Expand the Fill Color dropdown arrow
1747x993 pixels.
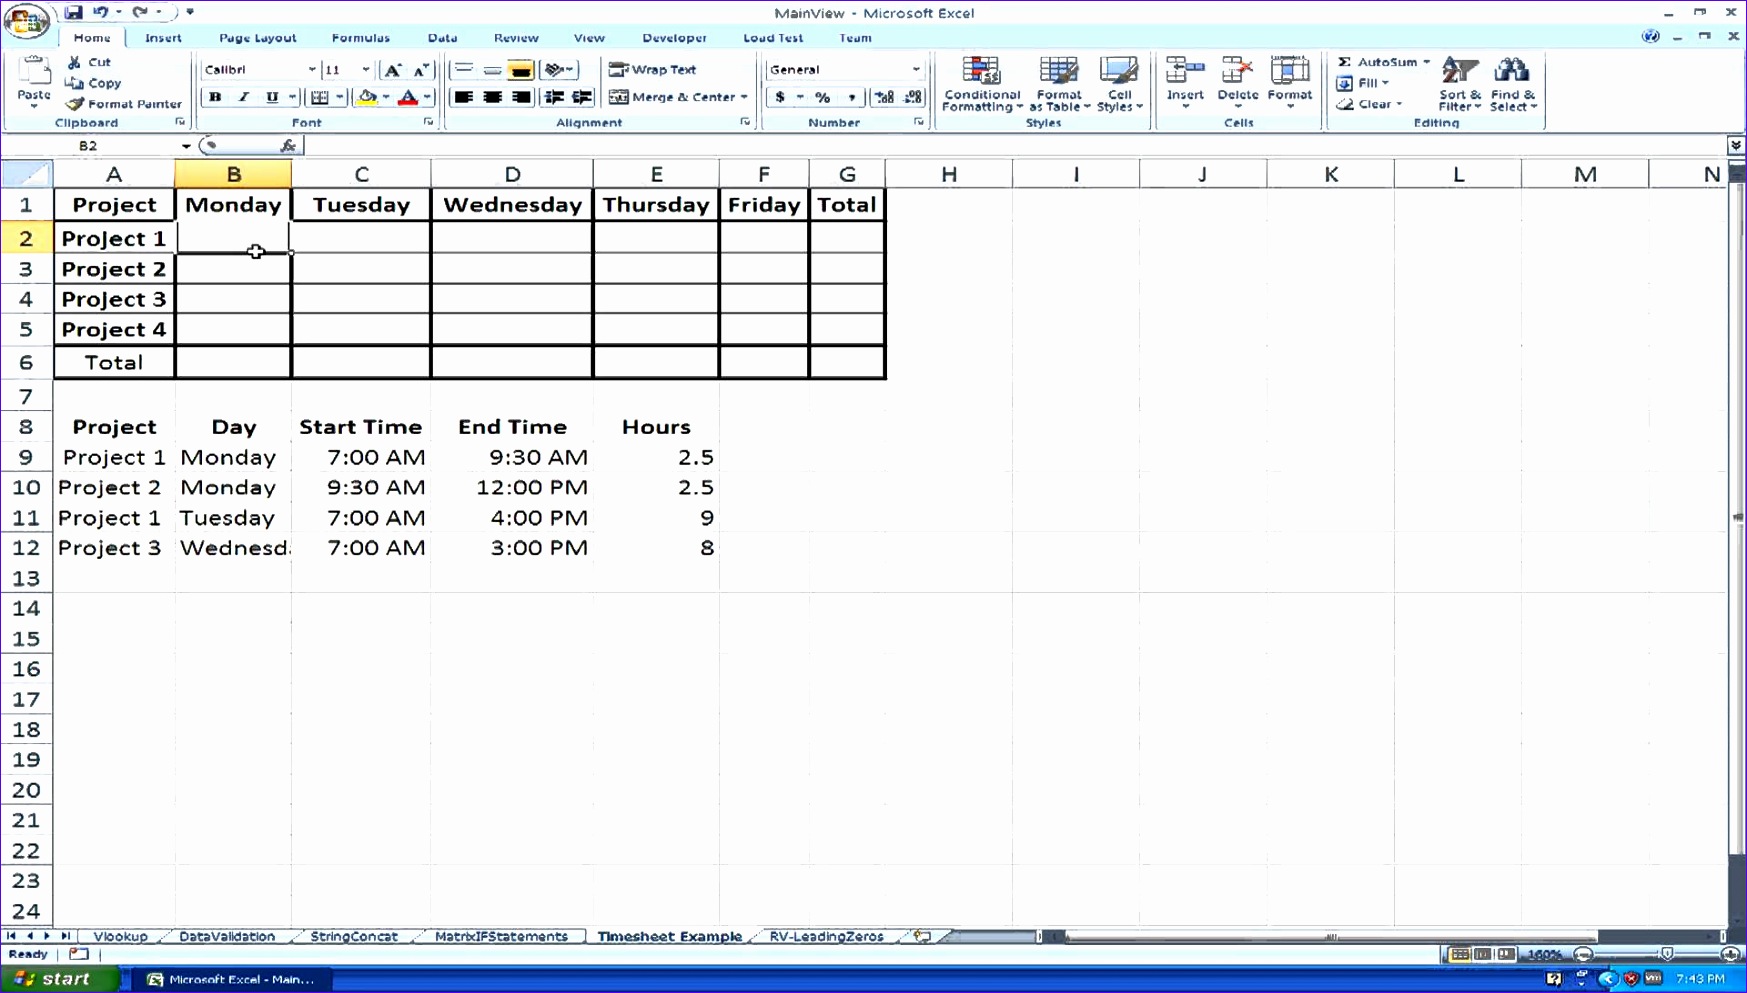click(x=385, y=97)
